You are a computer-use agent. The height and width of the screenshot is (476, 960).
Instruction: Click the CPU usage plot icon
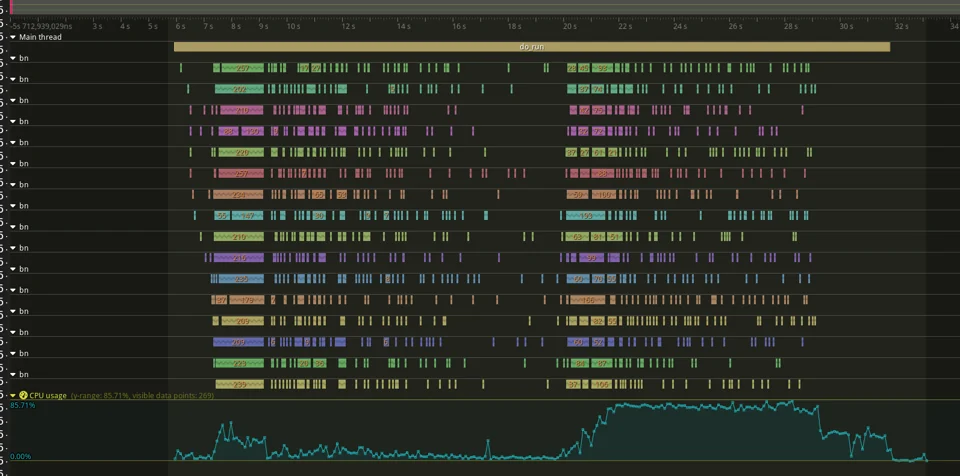(23, 396)
